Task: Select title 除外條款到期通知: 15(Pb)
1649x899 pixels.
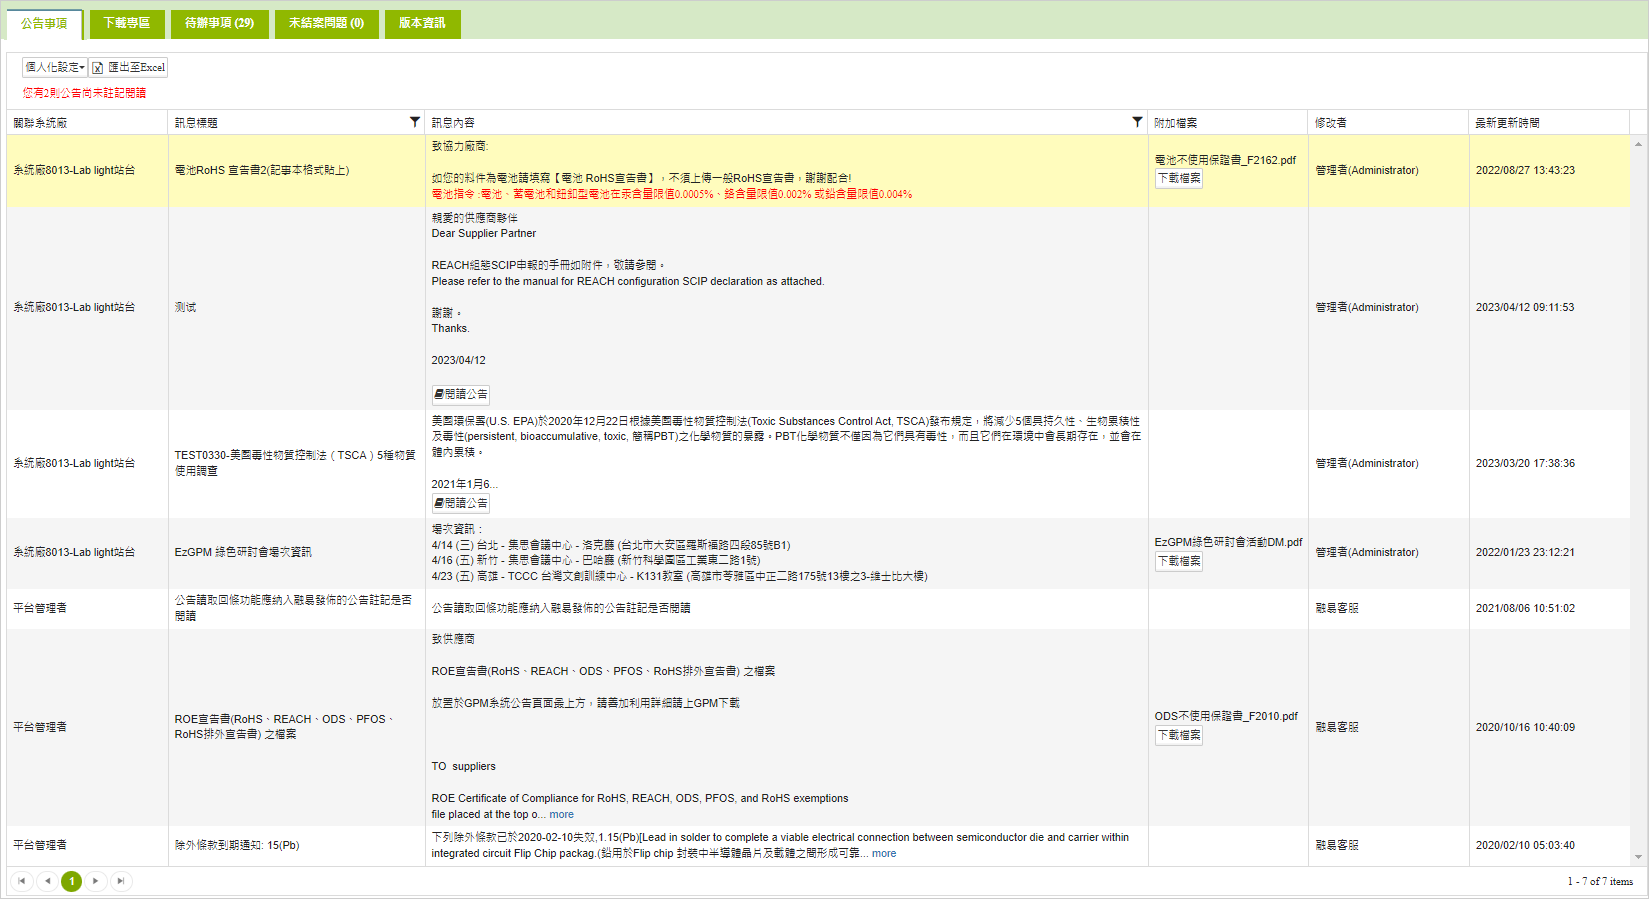Action: tap(237, 845)
